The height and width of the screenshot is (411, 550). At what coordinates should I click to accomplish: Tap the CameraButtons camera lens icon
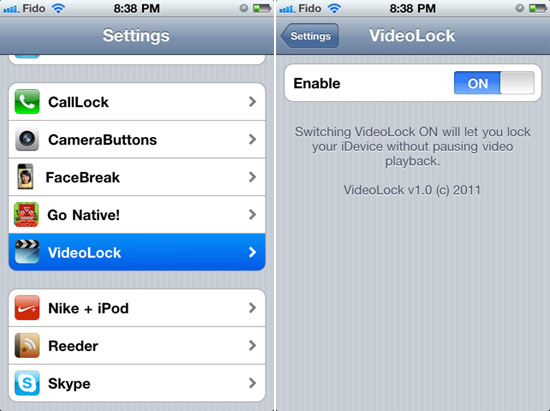click(27, 139)
